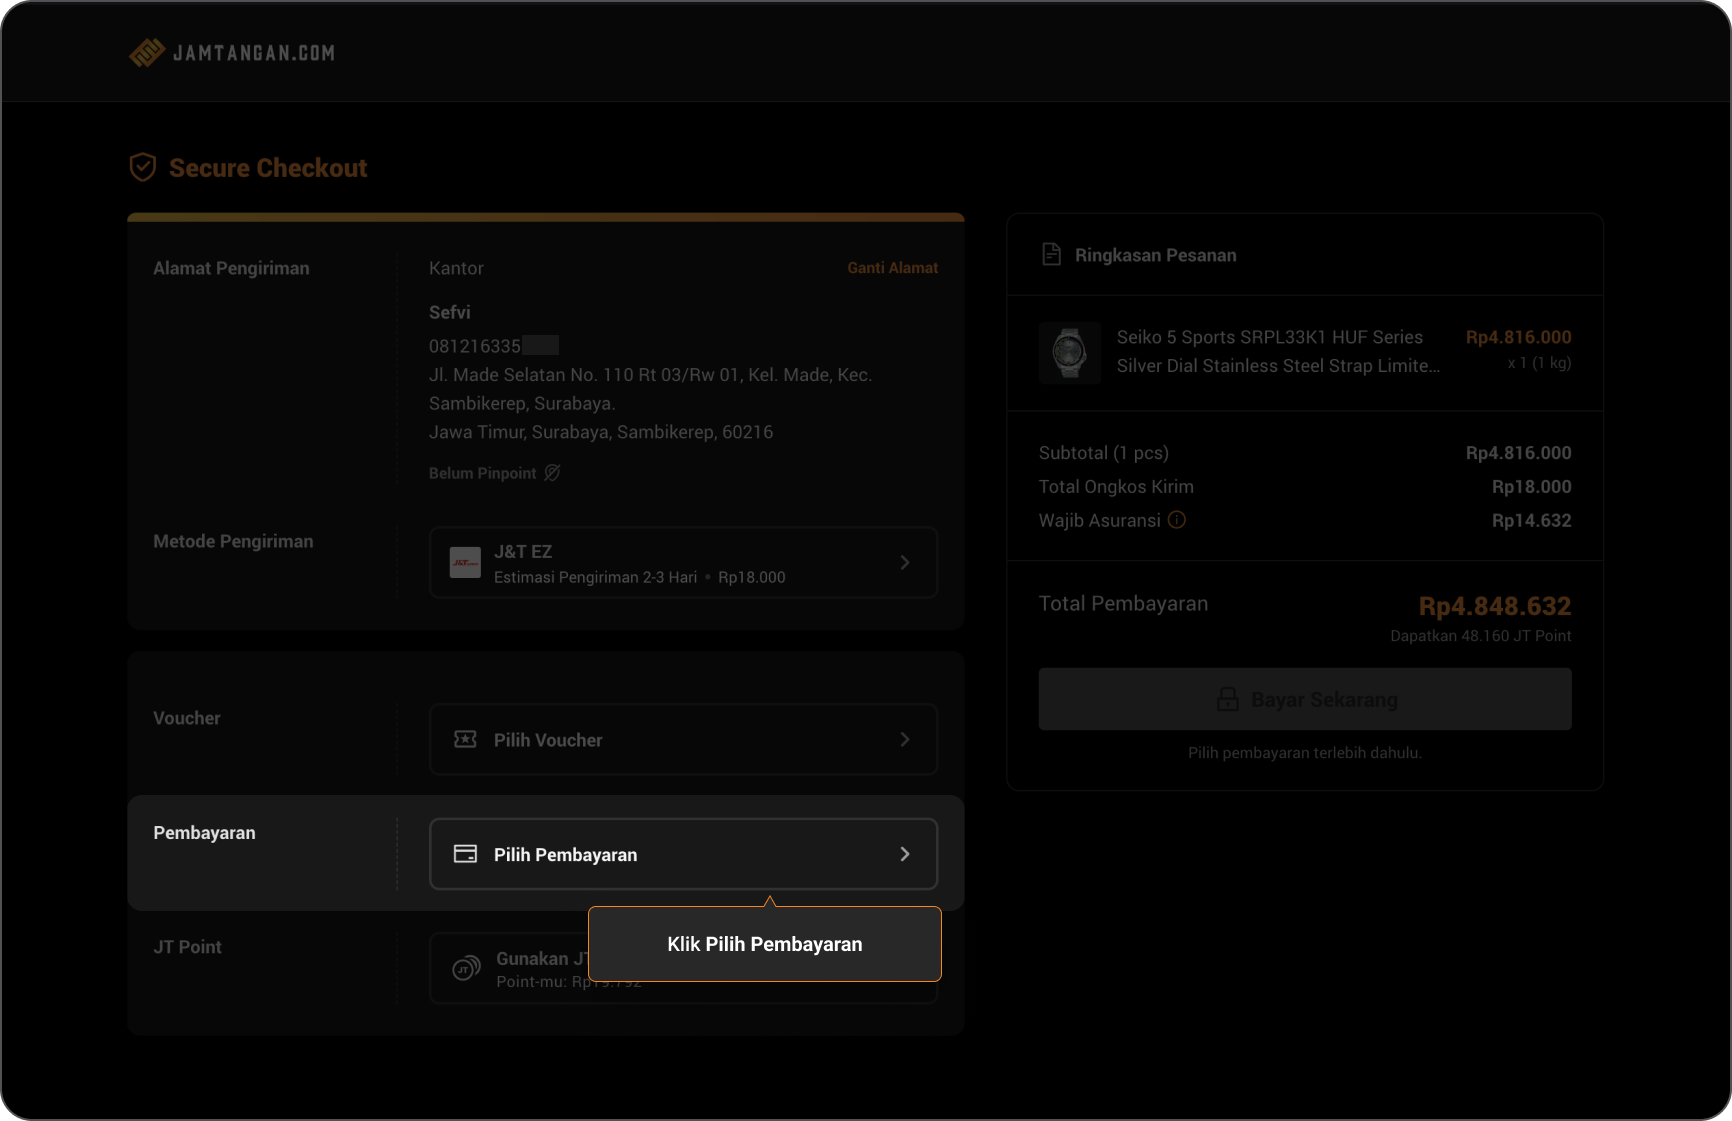The image size is (1732, 1121).
Task: Open the J&T EZ shipping method selector
Action: [x=684, y=563]
